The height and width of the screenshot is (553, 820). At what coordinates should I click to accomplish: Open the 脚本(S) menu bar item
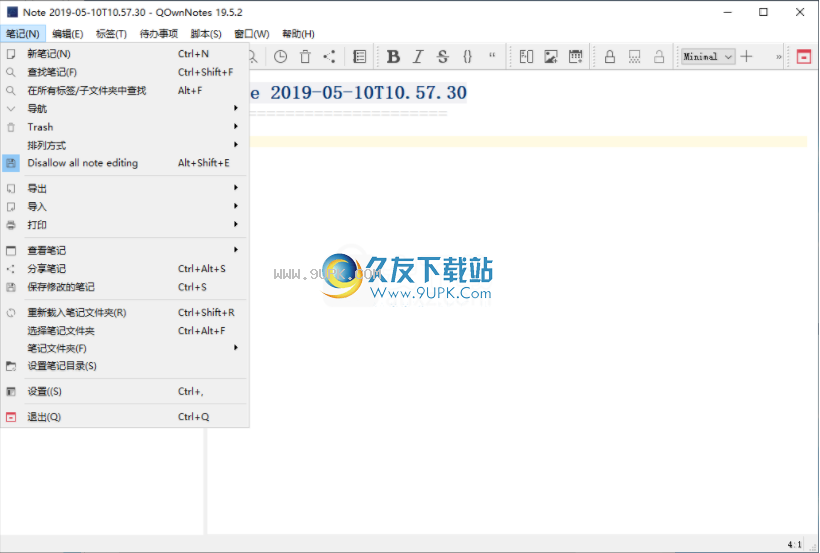[x=206, y=34]
